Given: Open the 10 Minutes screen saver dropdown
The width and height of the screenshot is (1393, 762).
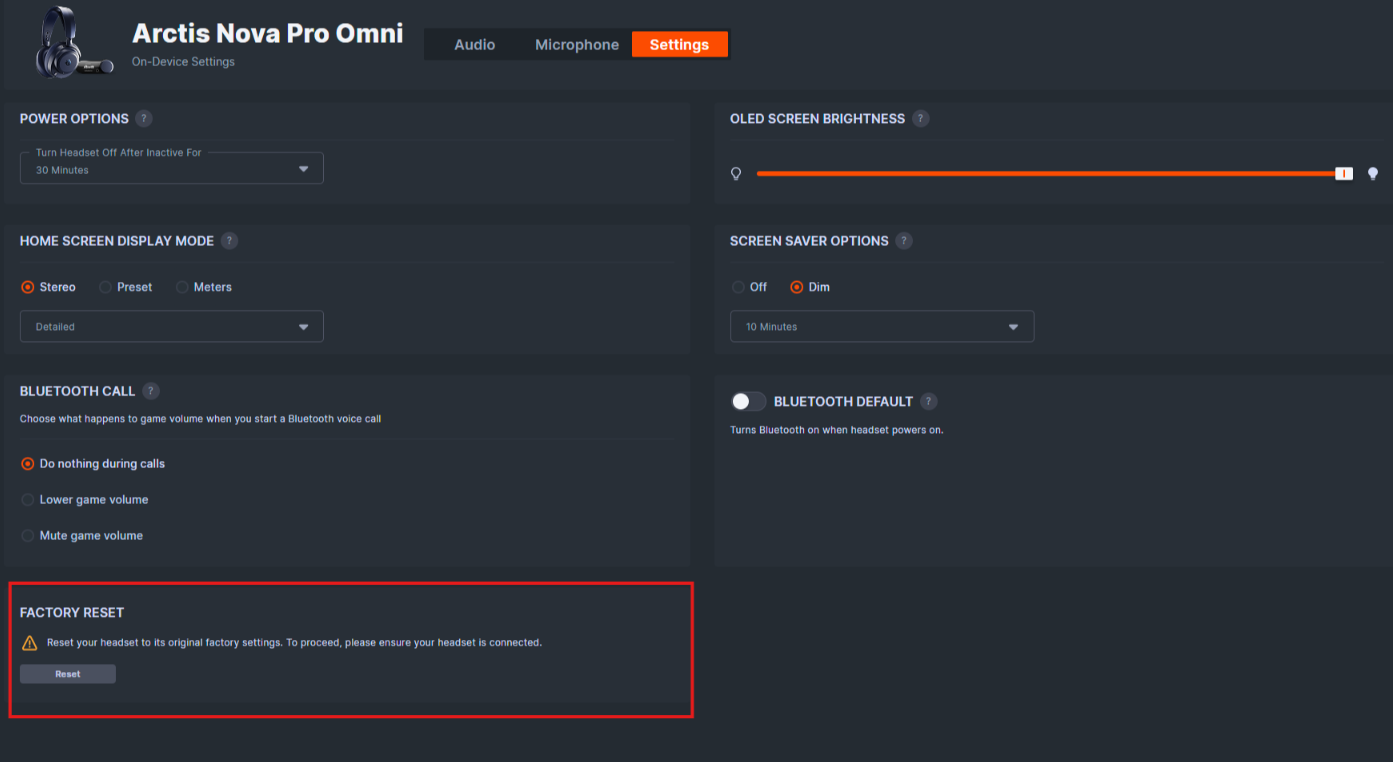Looking at the screenshot, I should 882,327.
